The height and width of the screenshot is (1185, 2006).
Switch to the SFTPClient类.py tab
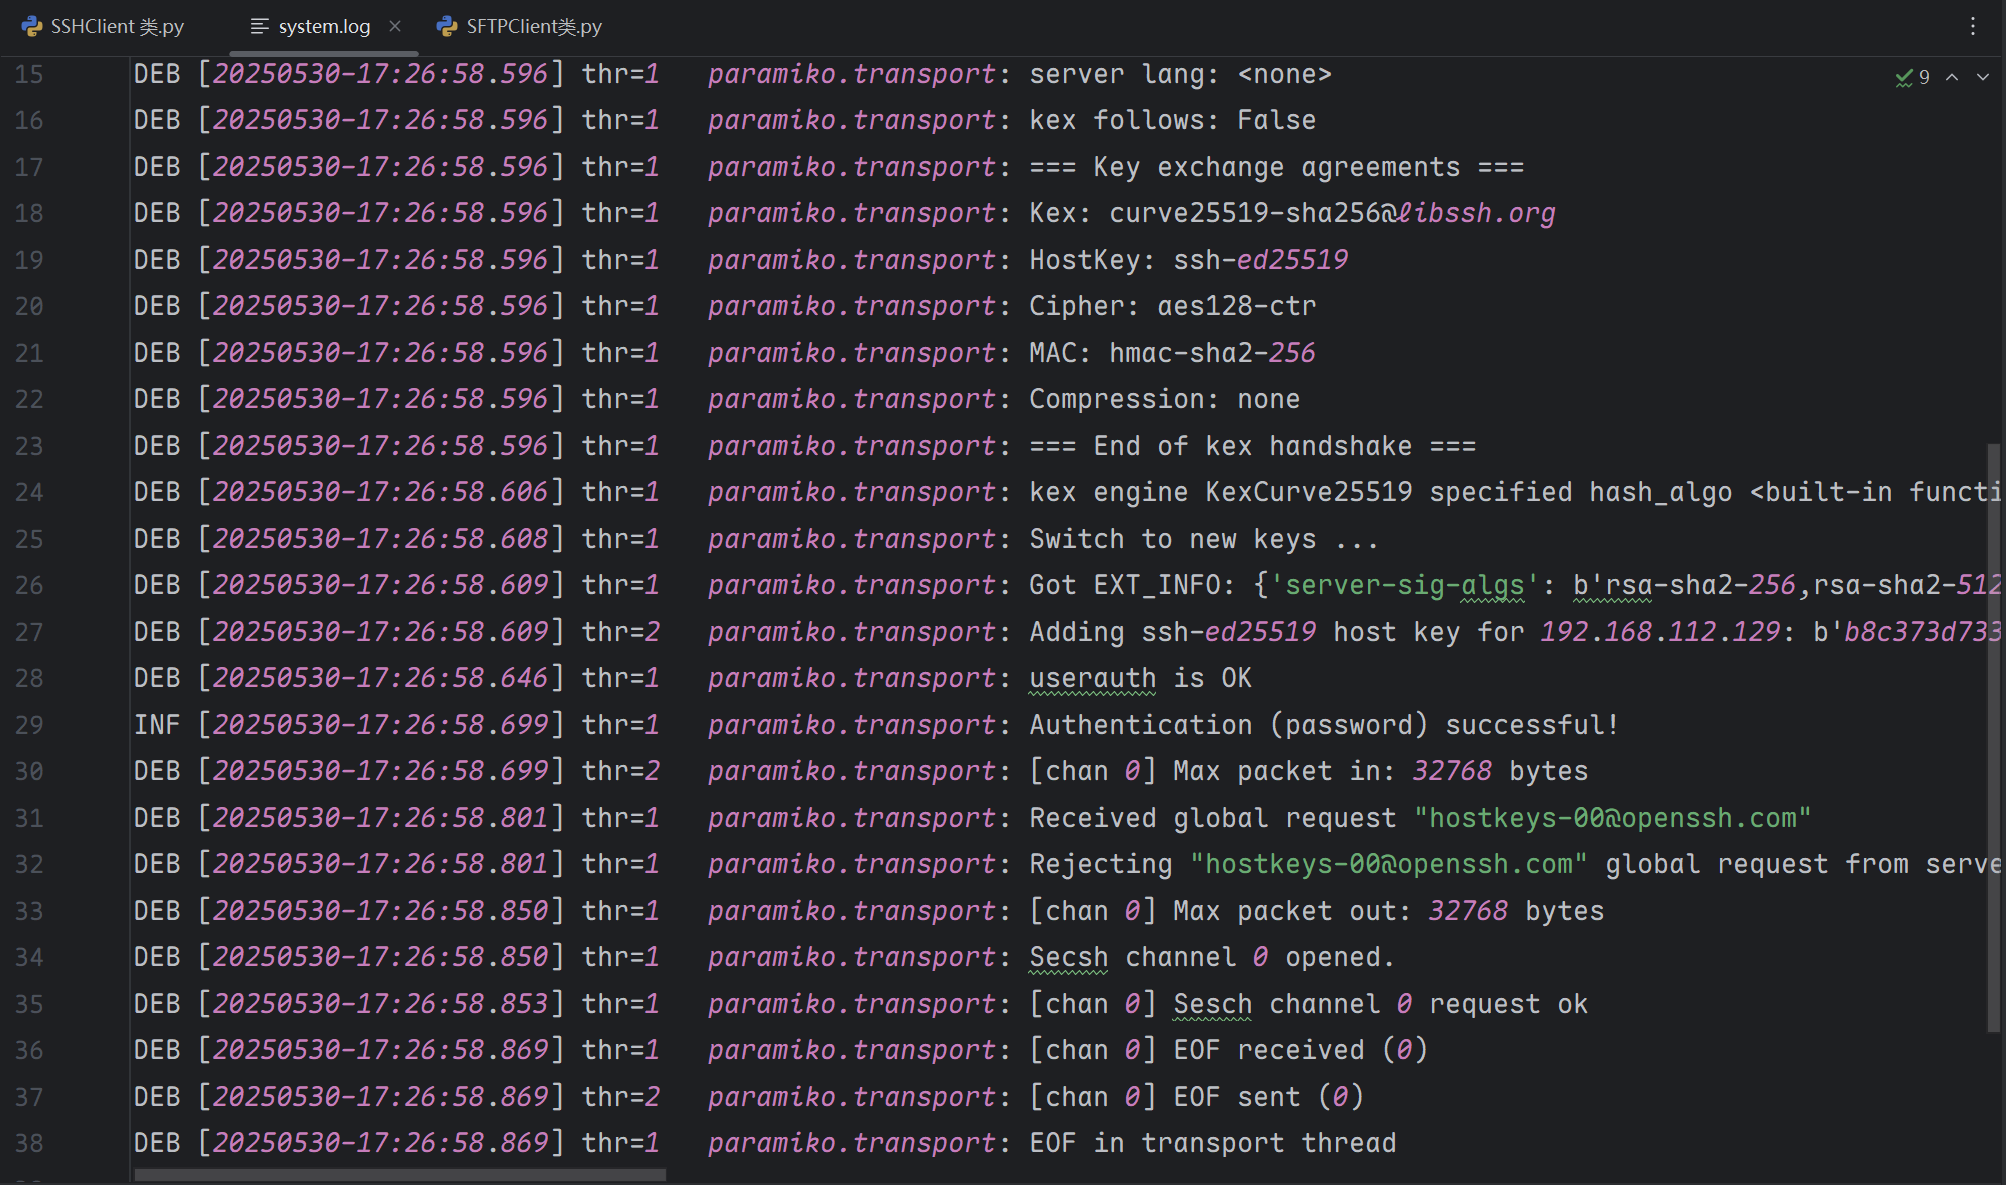click(533, 27)
